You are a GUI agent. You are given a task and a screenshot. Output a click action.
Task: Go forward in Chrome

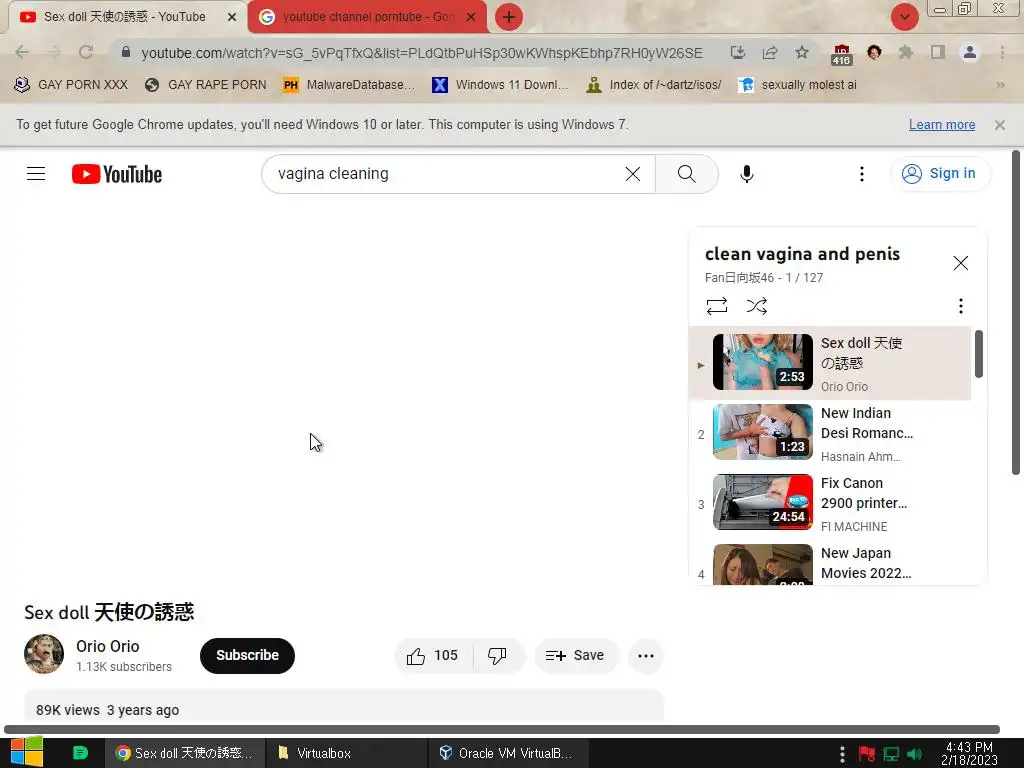pos(54,52)
